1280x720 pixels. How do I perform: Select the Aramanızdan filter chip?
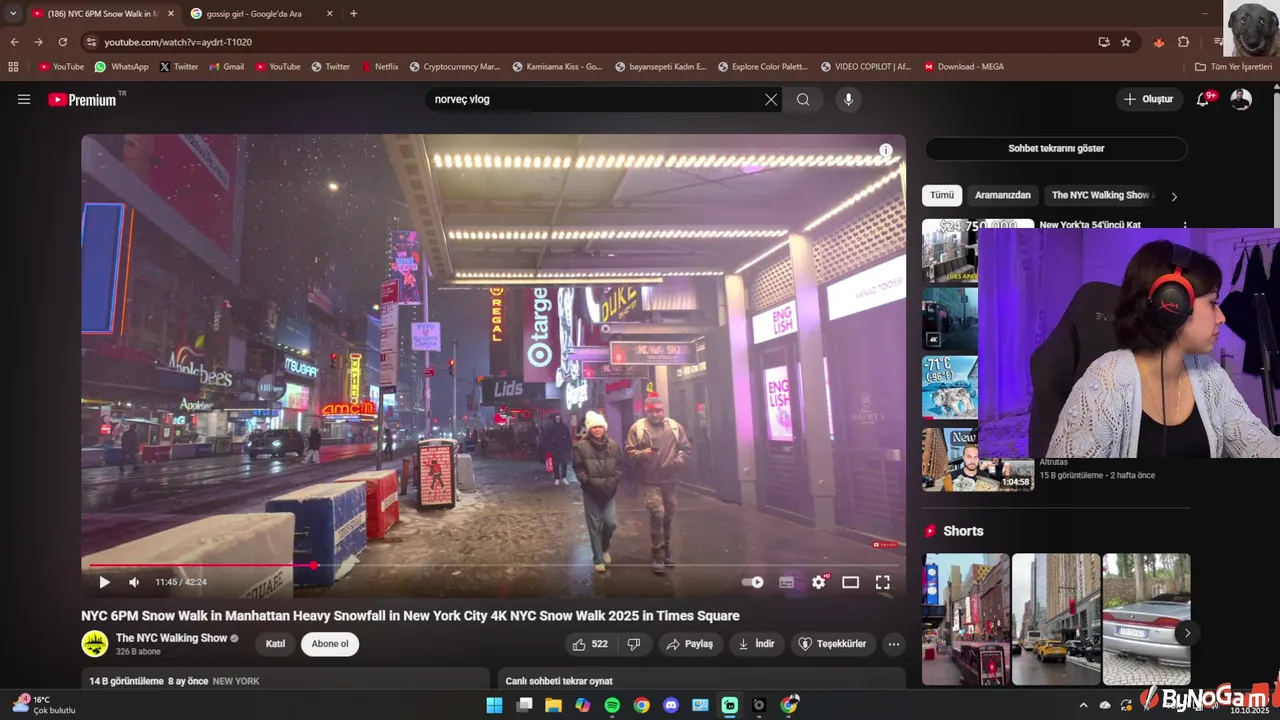[1002, 195]
